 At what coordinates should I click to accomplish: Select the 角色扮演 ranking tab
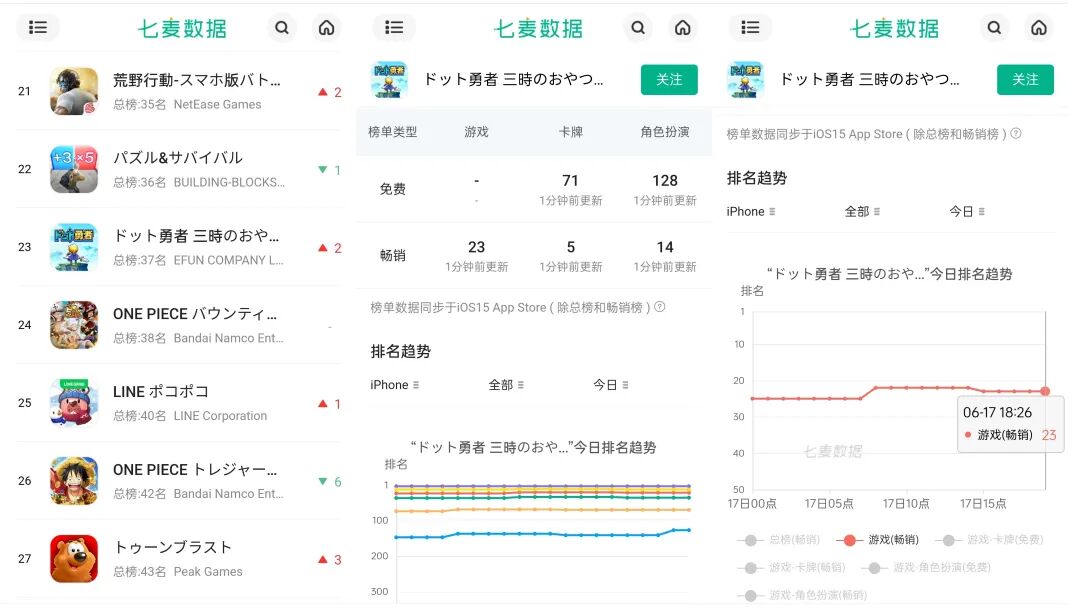pos(665,132)
